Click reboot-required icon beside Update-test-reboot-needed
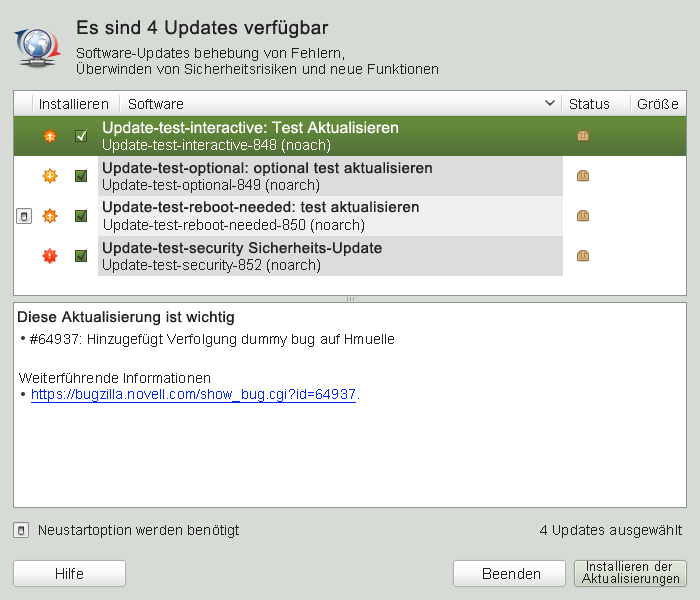The image size is (700, 600). [24, 217]
